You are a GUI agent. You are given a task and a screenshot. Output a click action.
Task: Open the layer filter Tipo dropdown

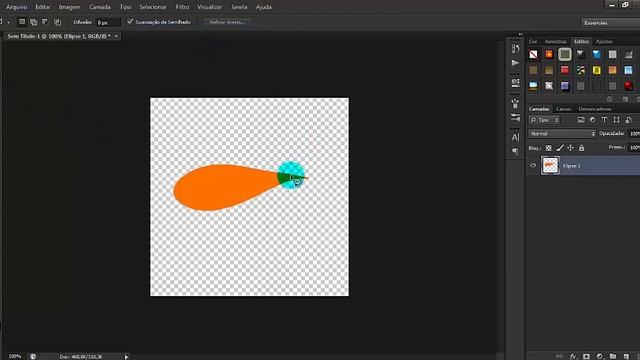coord(544,120)
